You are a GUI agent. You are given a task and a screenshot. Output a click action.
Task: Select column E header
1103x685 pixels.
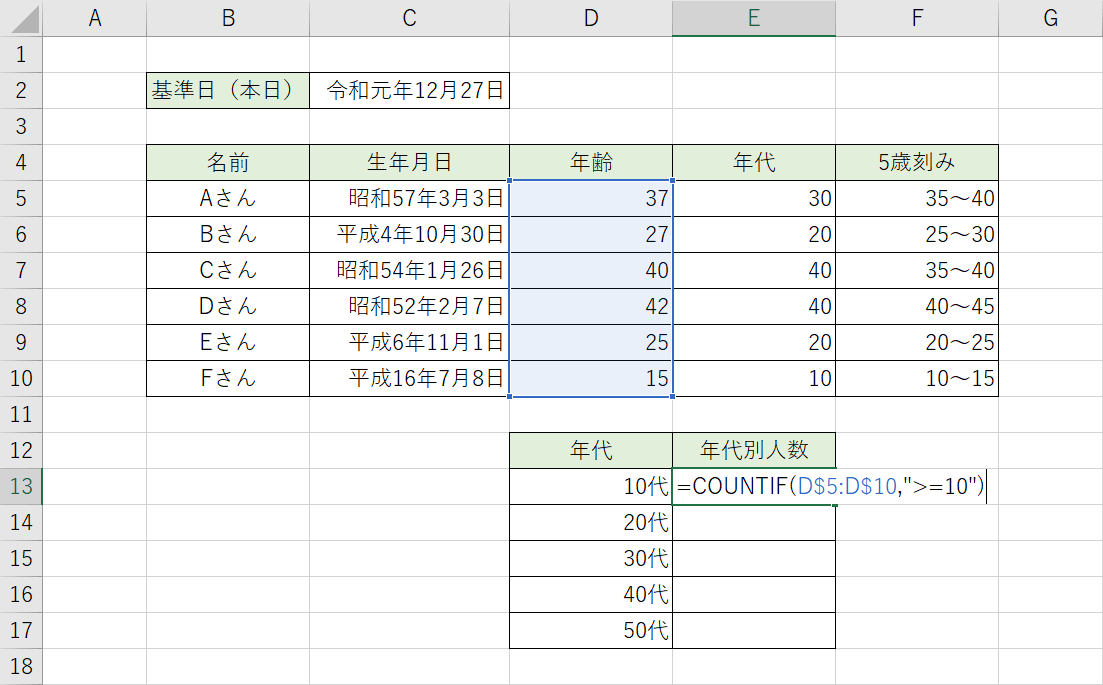coord(754,18)
